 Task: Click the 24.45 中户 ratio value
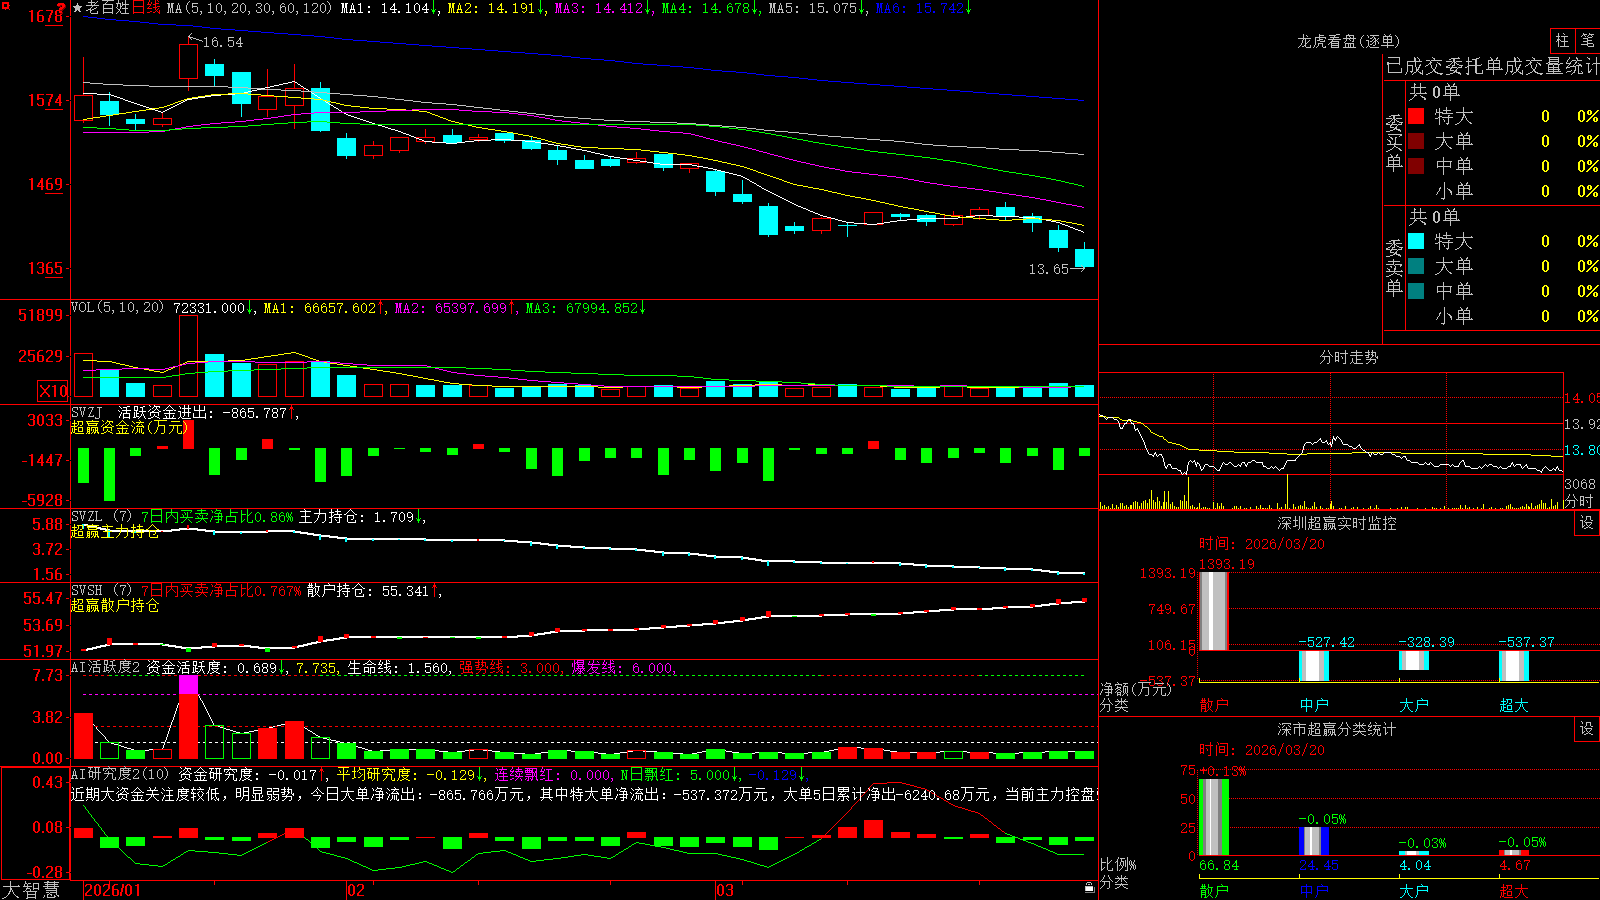point(1319,865)
